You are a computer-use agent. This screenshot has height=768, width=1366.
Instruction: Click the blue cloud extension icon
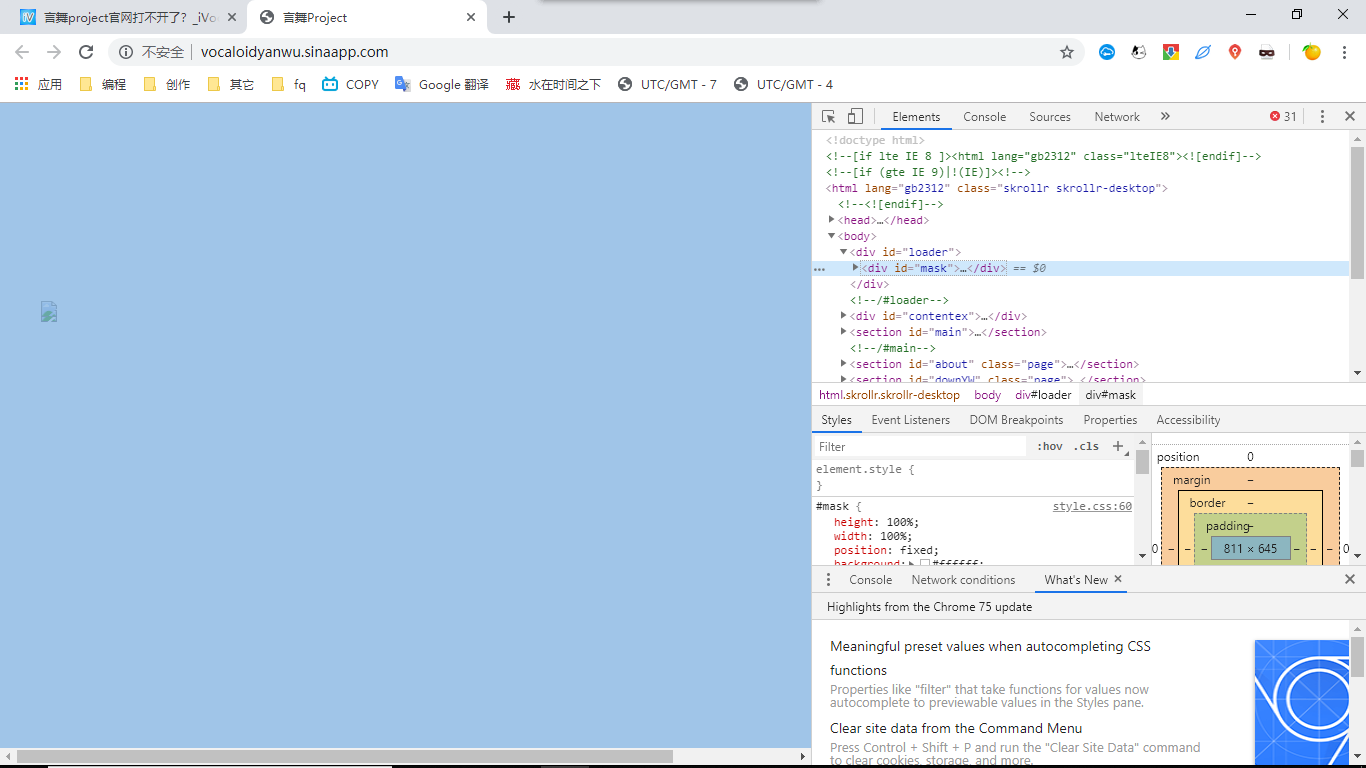click(x=1107, y=52)
